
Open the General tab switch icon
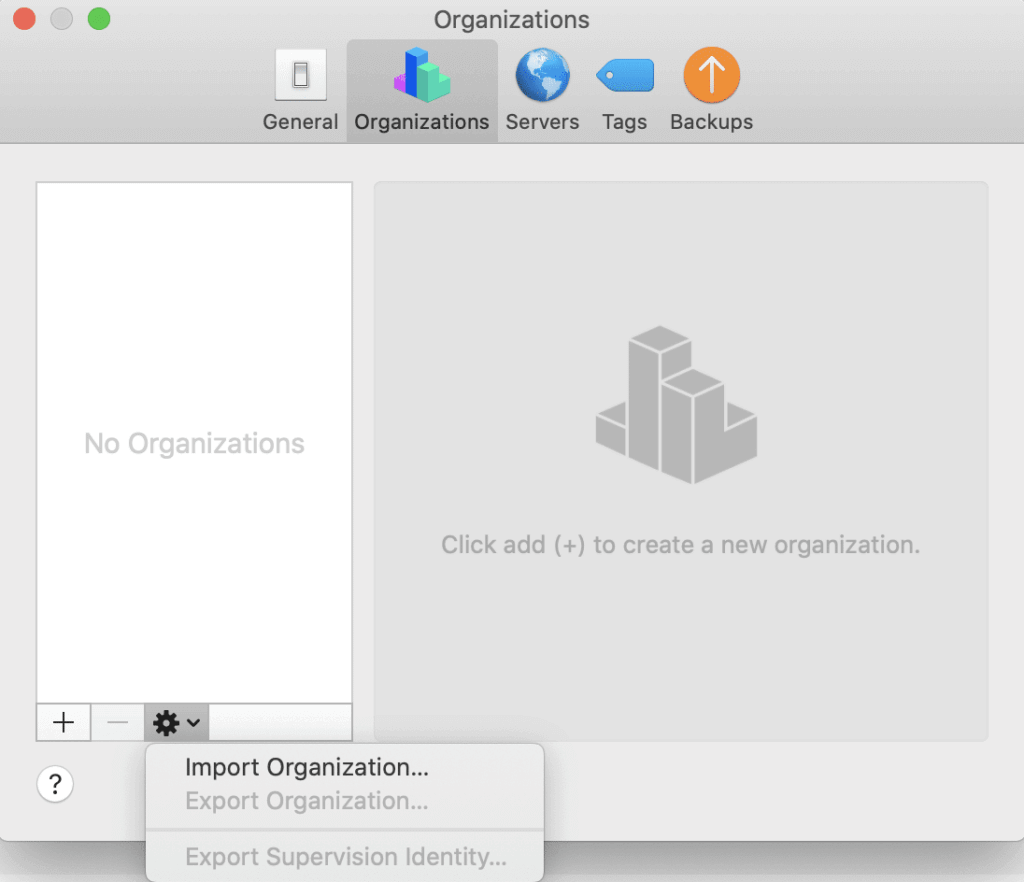pos(299,74)
